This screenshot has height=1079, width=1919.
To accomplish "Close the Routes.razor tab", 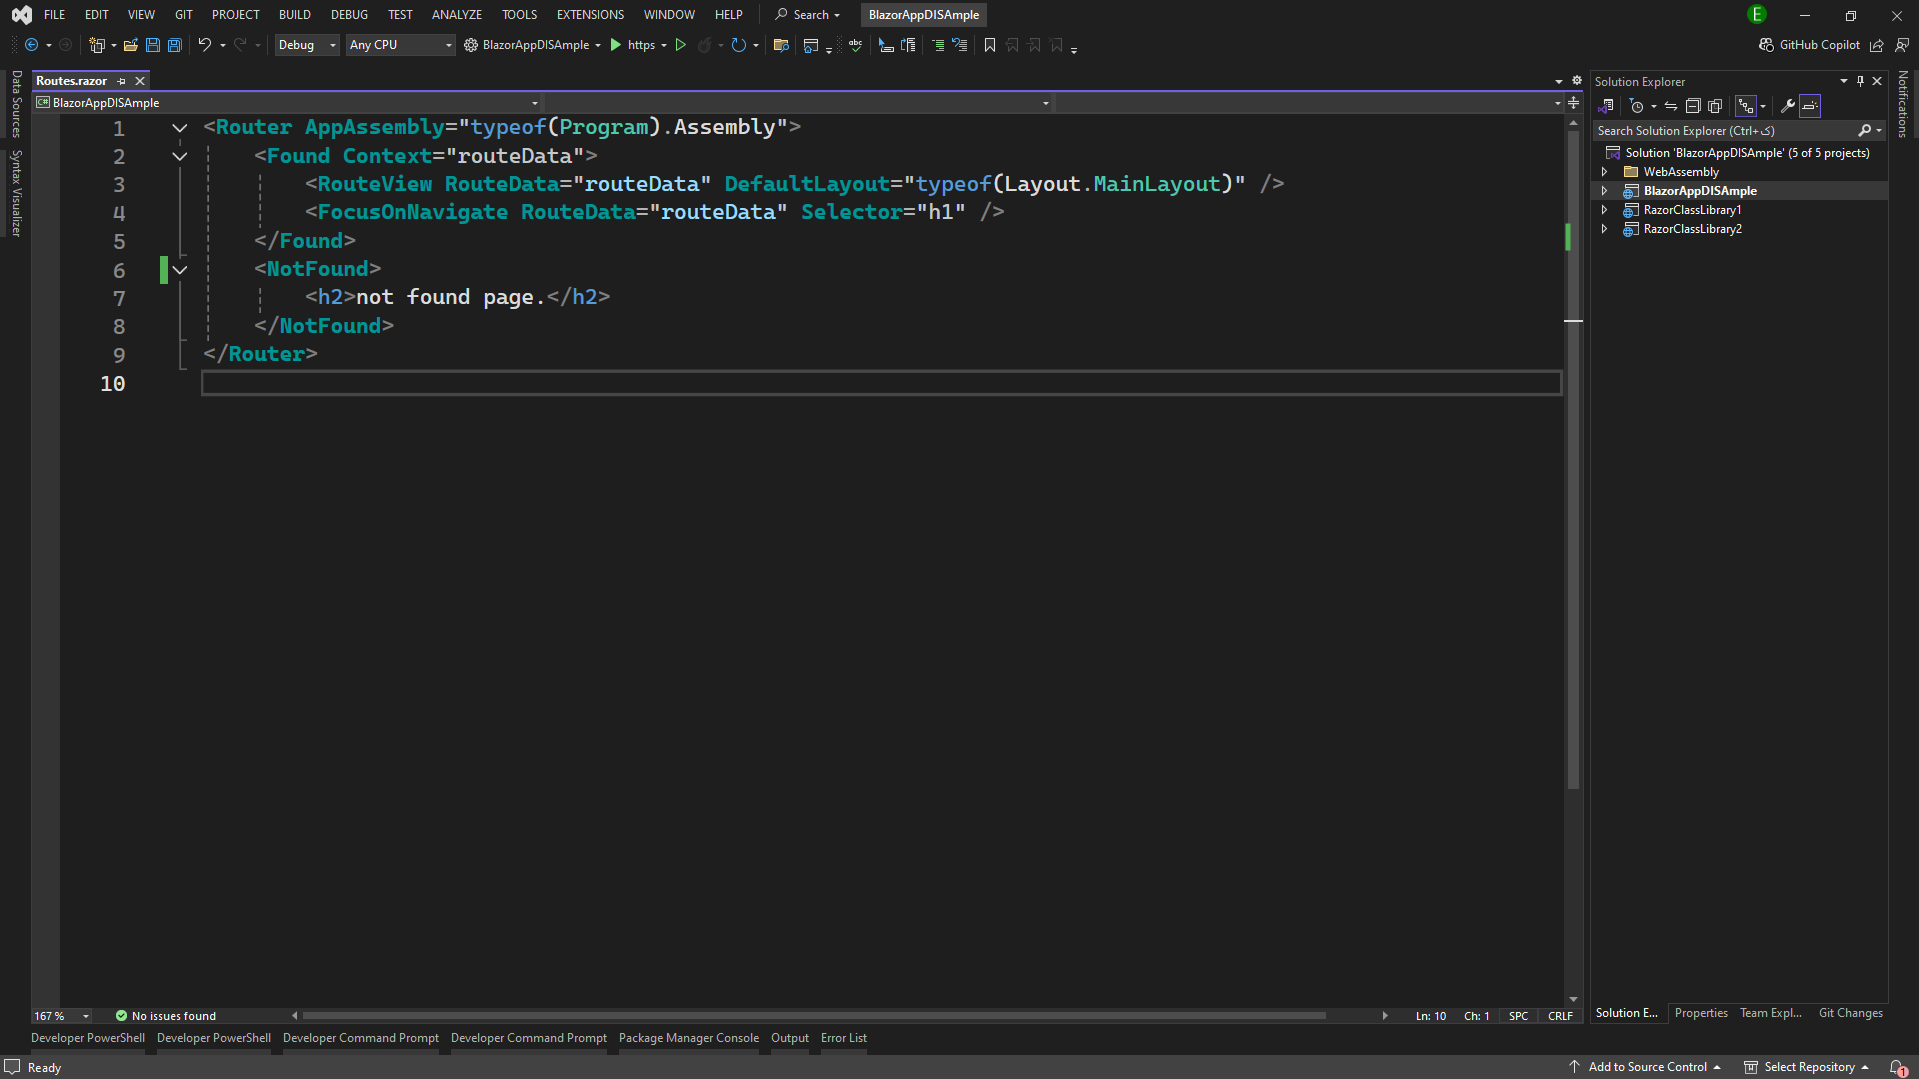I will (x=140, y=81).
